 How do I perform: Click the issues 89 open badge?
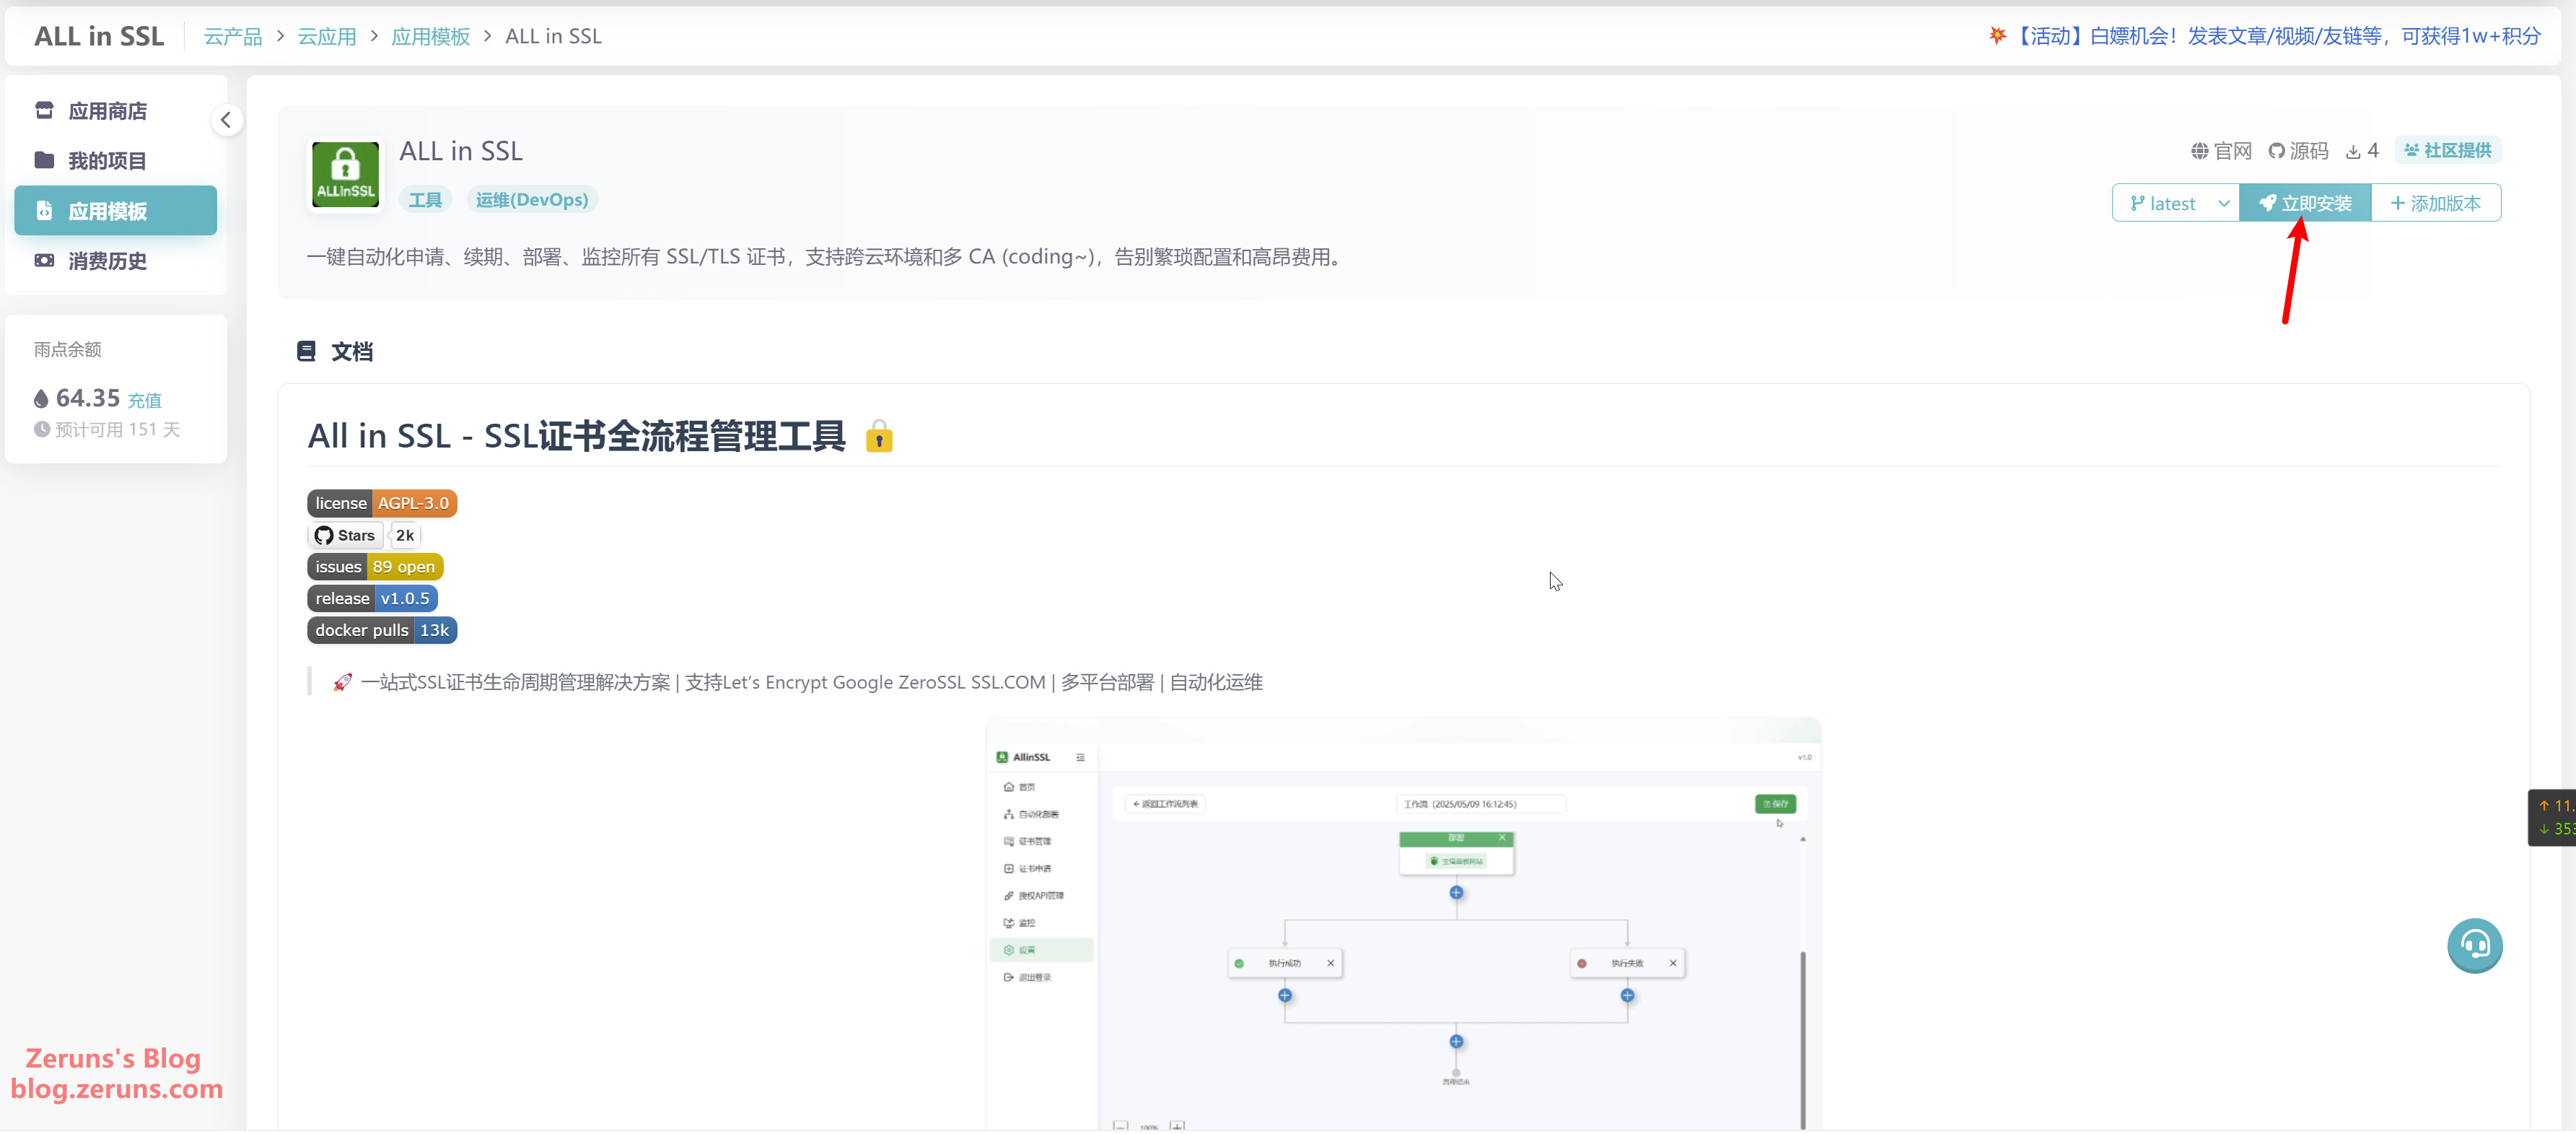point(375,567)
